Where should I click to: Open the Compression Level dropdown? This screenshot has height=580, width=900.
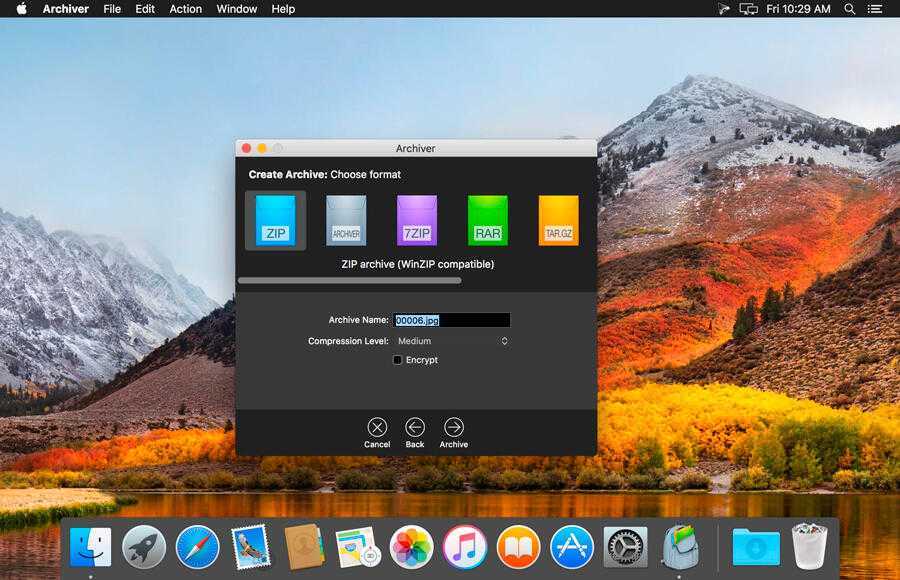[x=452, y=341]
